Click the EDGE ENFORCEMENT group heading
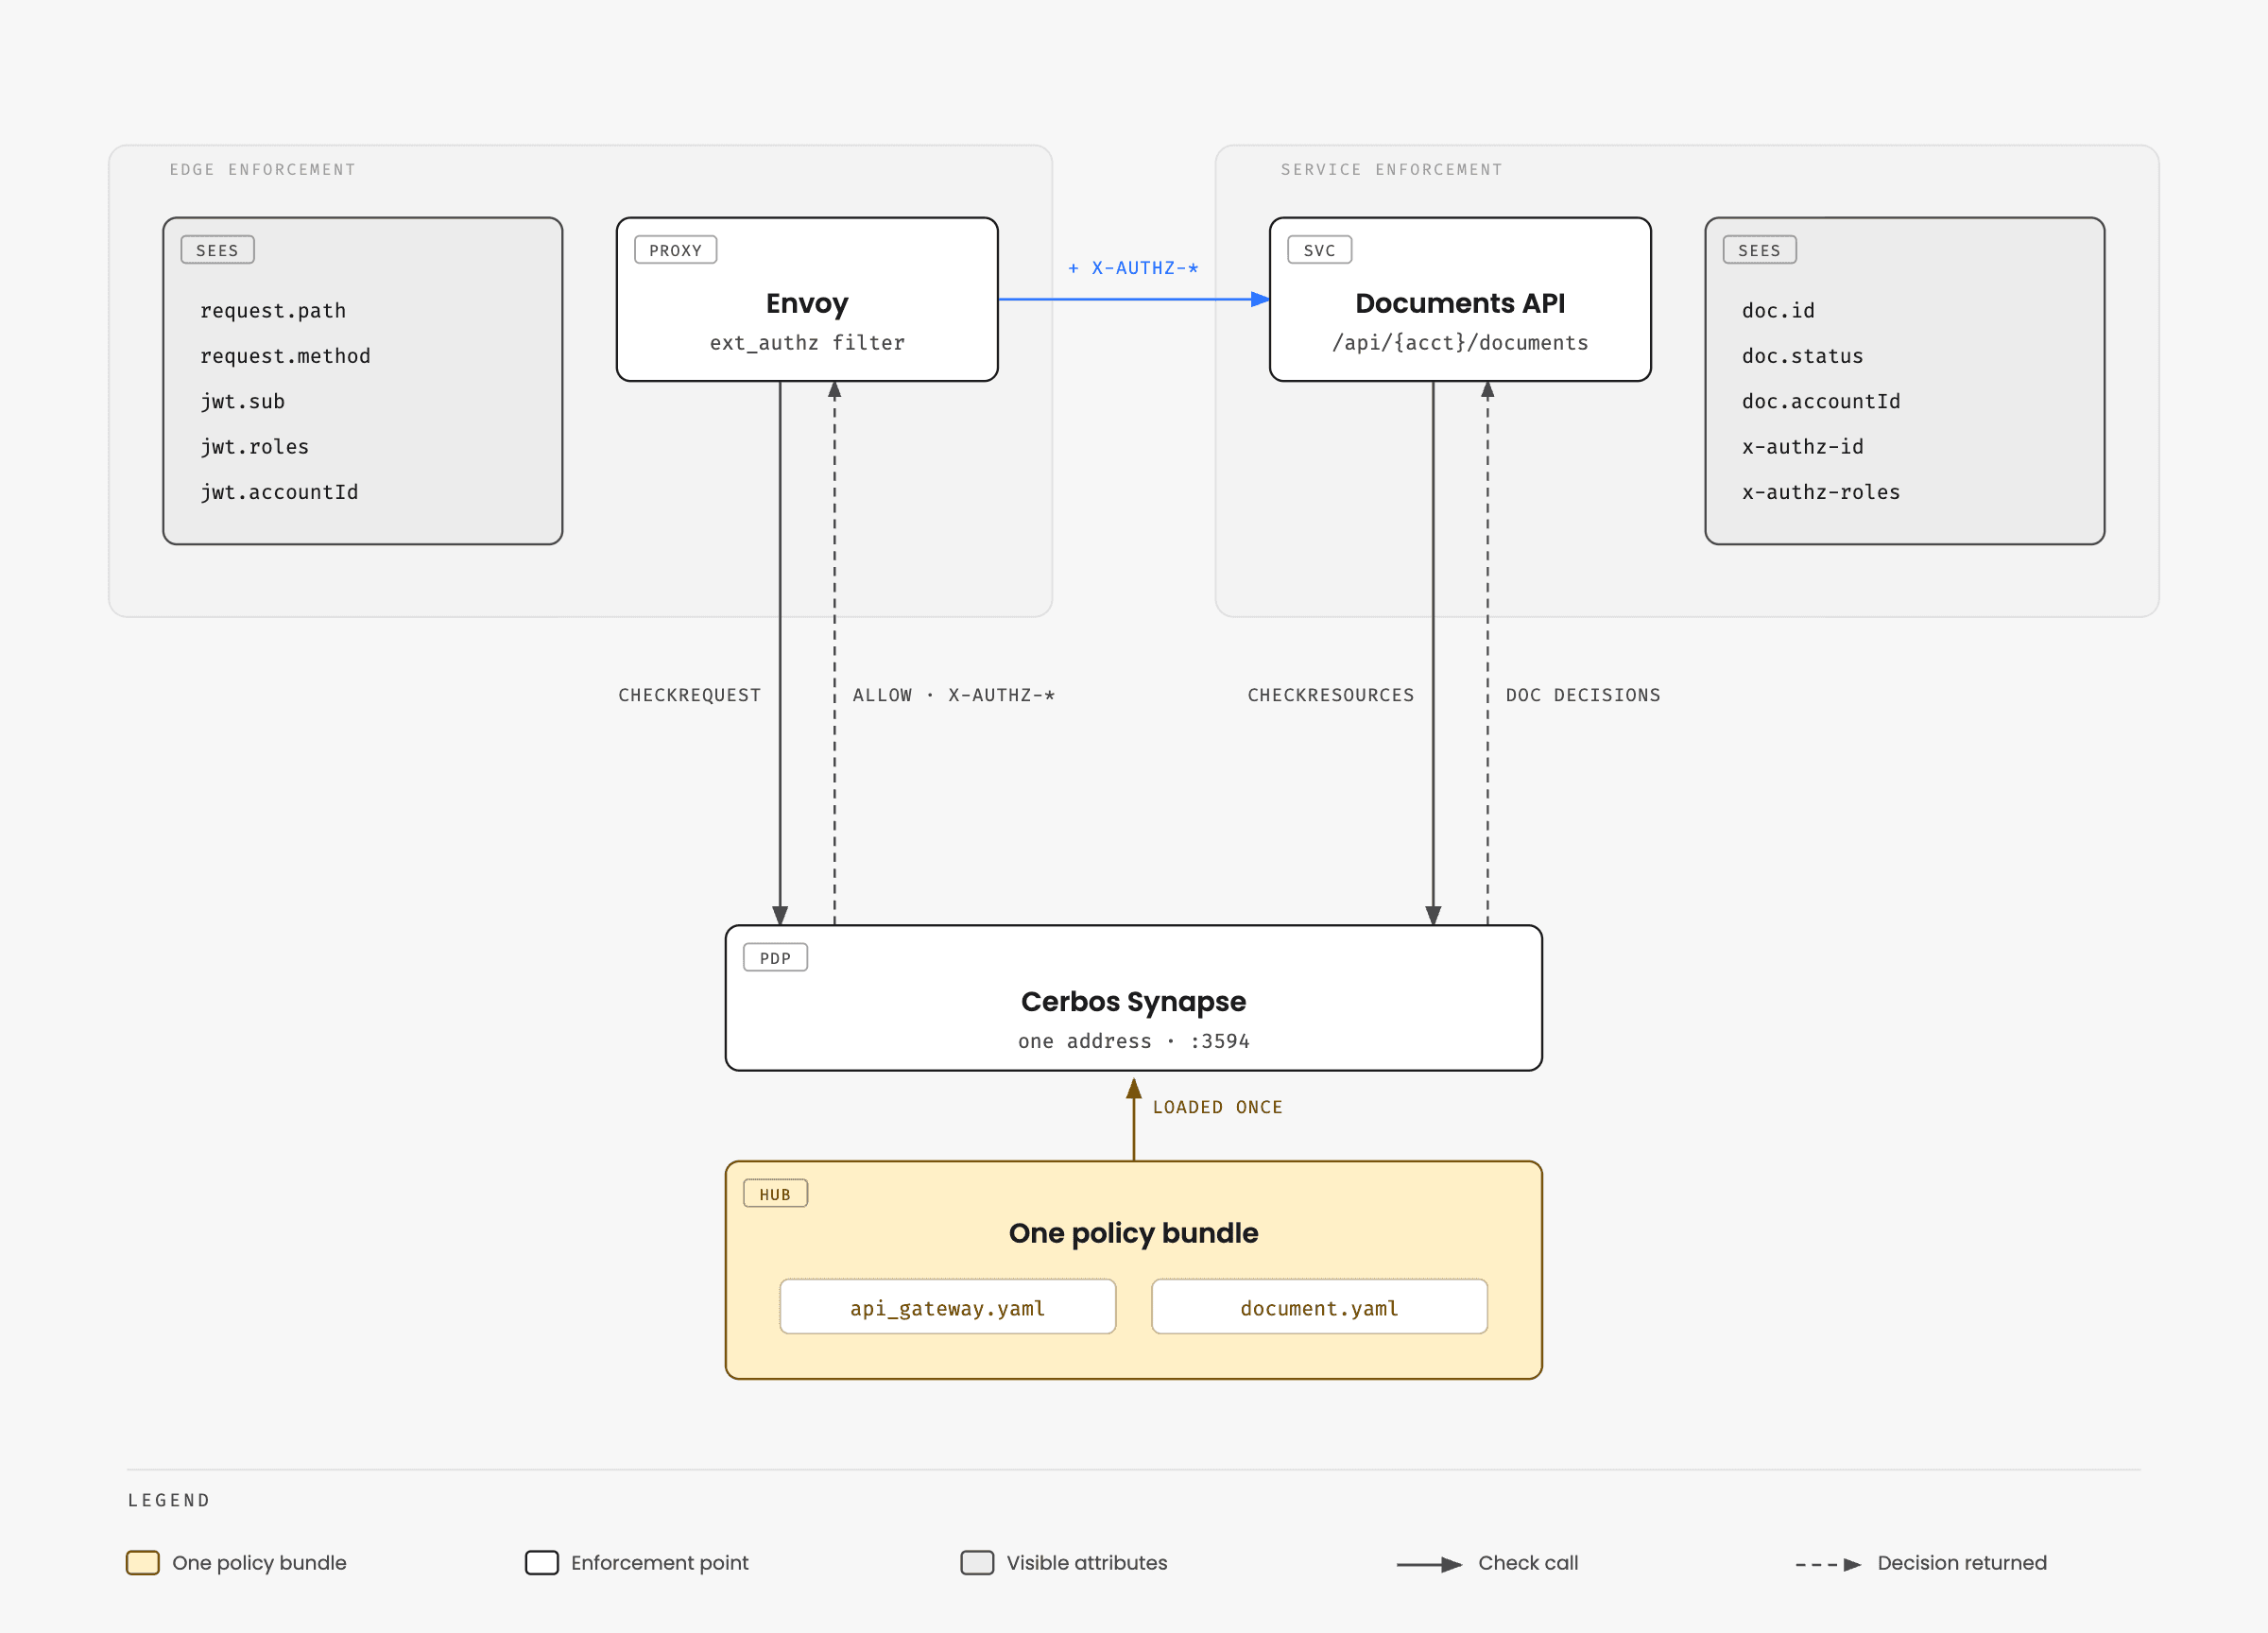The height and width of the screenshot is (1633, 2268). pos(263,170)
